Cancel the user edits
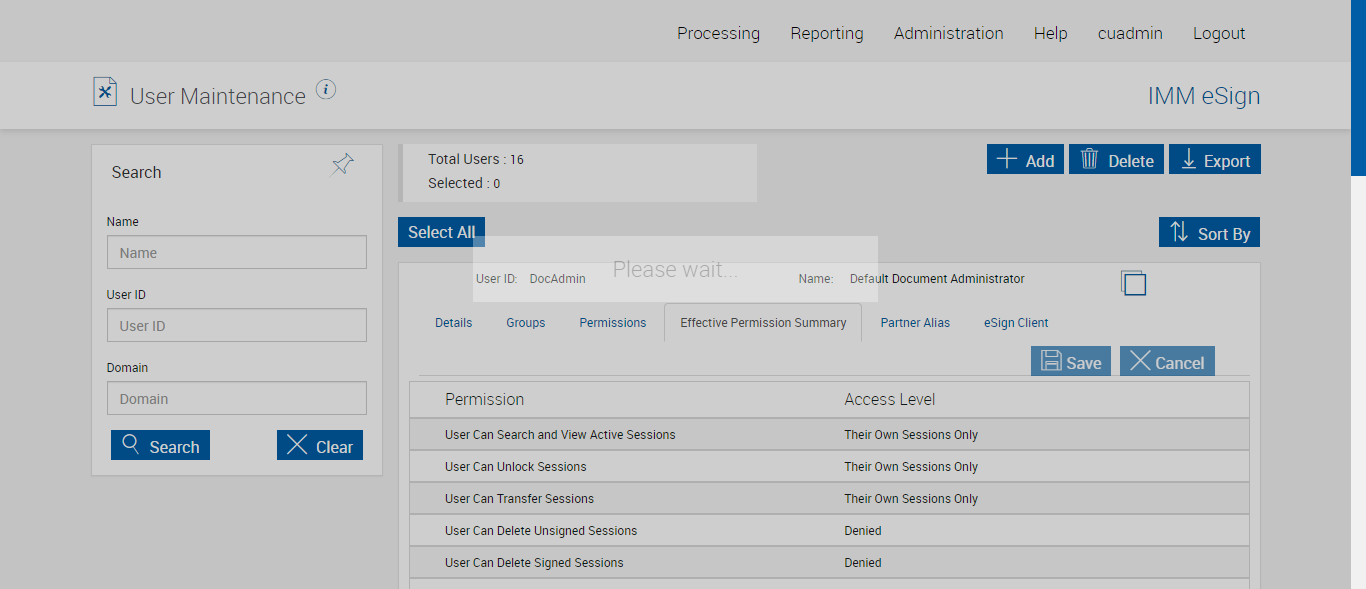The image size is (1366, 589). 1167,362
